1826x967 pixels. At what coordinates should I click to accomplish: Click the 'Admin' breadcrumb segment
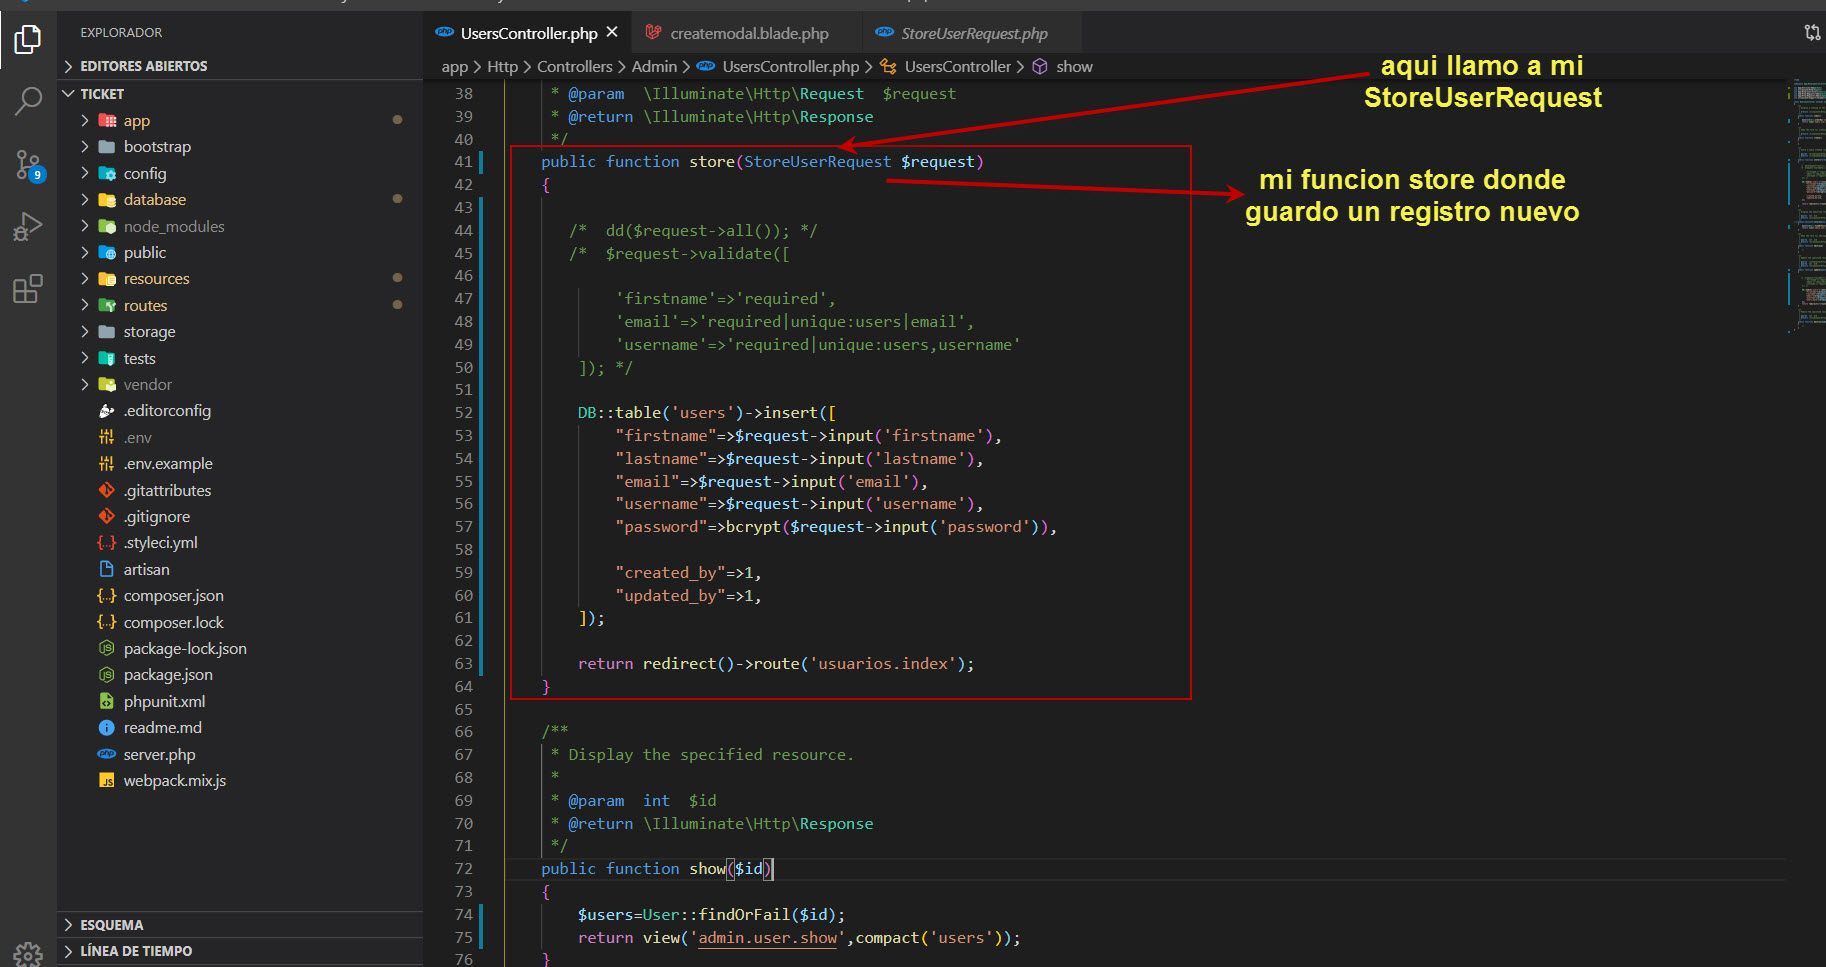[x=654, y=67]
